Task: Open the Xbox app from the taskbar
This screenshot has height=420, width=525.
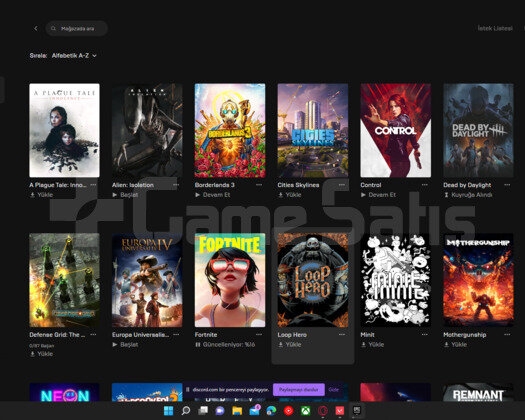Action: point(306,410)
